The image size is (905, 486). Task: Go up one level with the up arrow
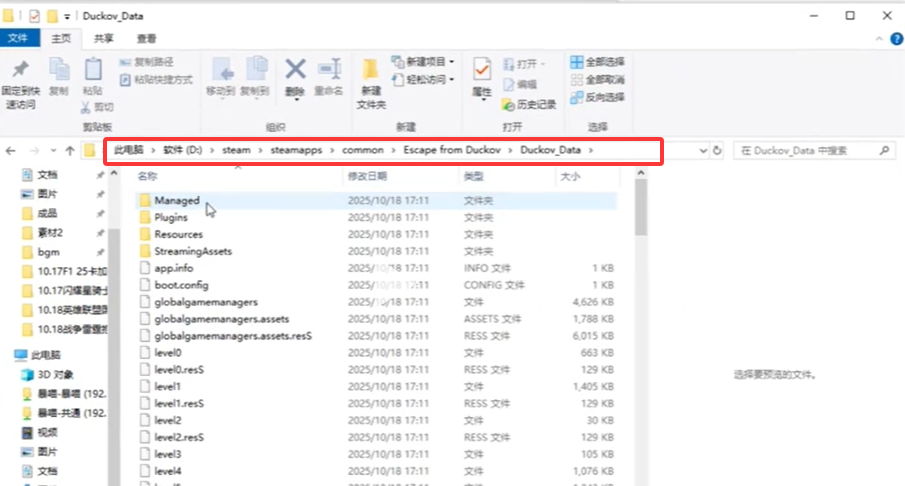[69, 150]
